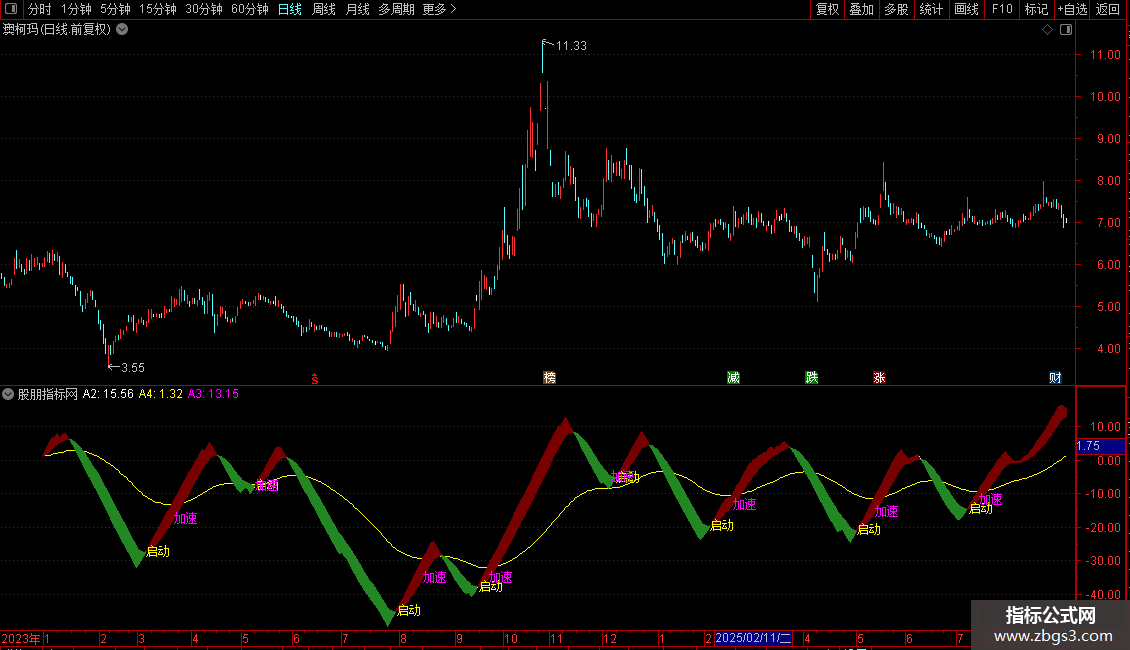This screenshot has width=1130, height=650.
Task: Select the 日线 daily chart tab
Action: pos(290,9)
